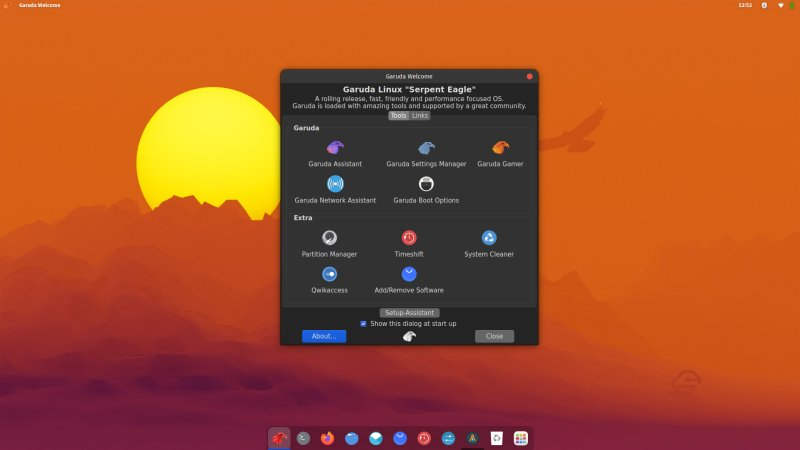The width and height of the screenshot is (800, 450).
Task: Launch Firefox from the dock
Action: point(327,438)
